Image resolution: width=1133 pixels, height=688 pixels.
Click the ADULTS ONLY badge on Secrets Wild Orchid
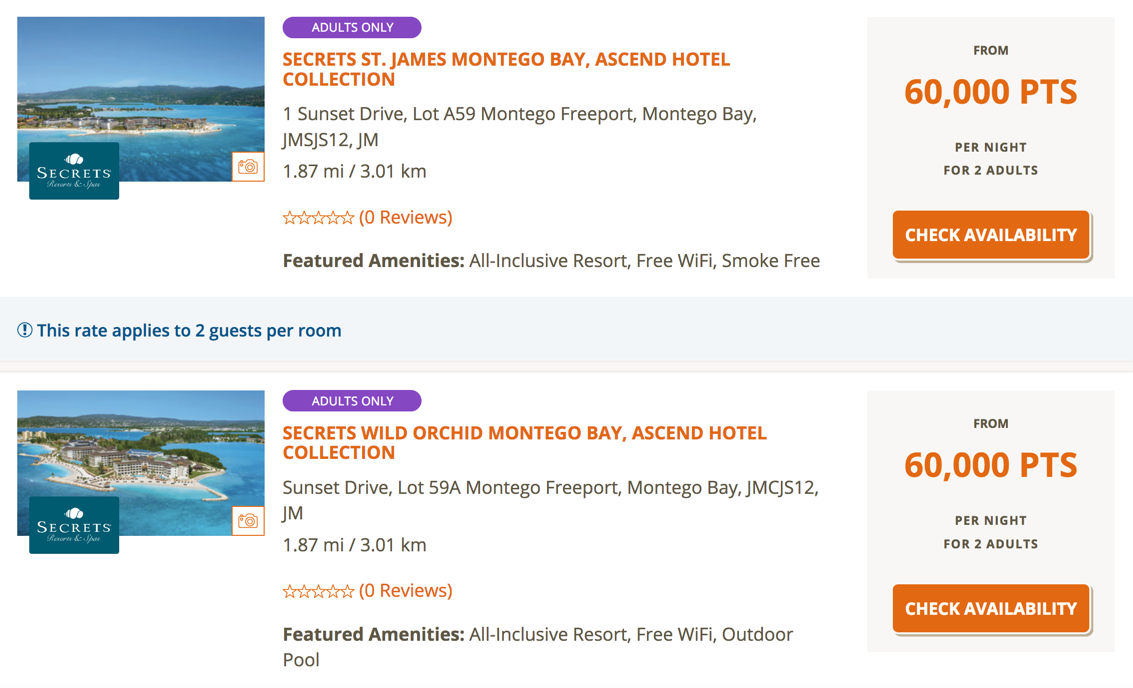tap(351, 400)
